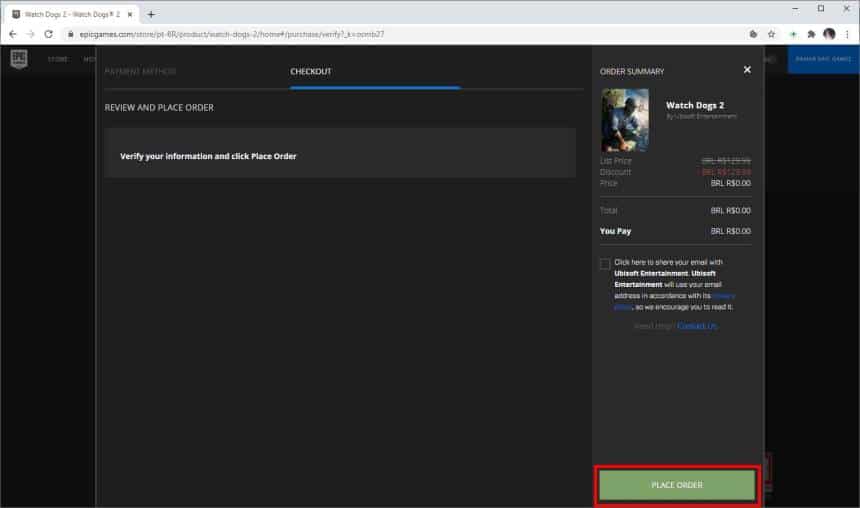Click Verify your information message
860x508 pixels.
[208, 156]
